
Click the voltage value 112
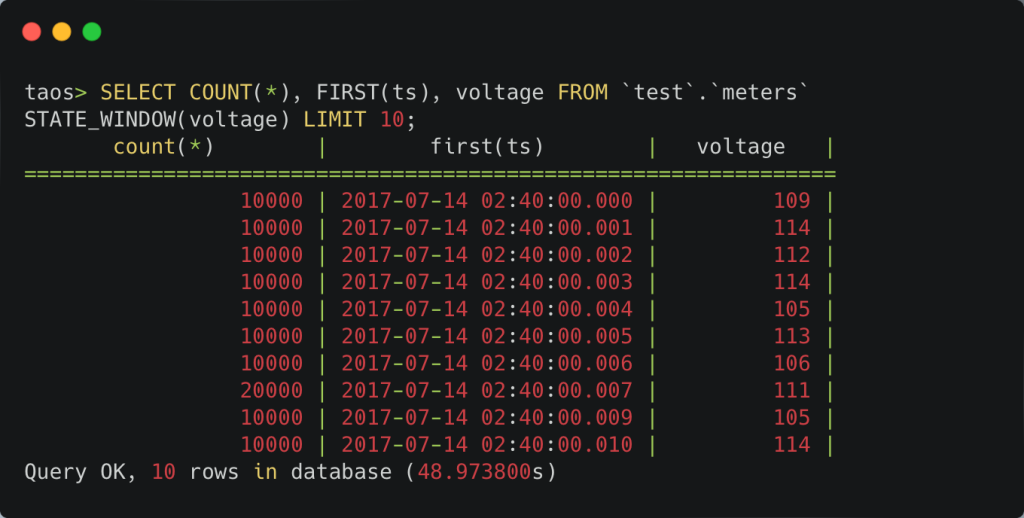tap(792, 255)
